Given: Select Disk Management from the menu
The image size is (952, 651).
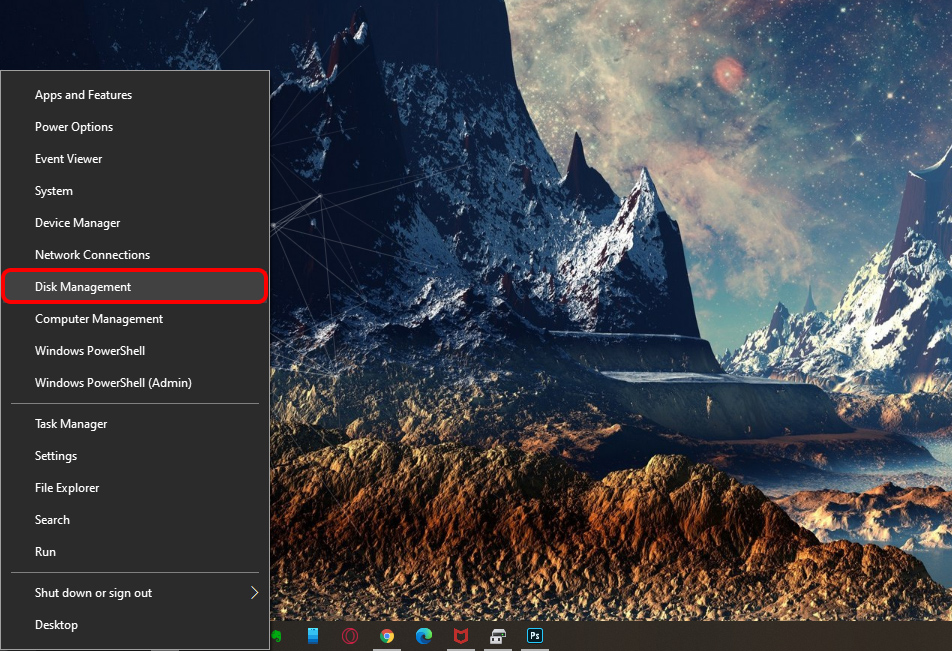Looking at the screenshot, I should 83,287.
